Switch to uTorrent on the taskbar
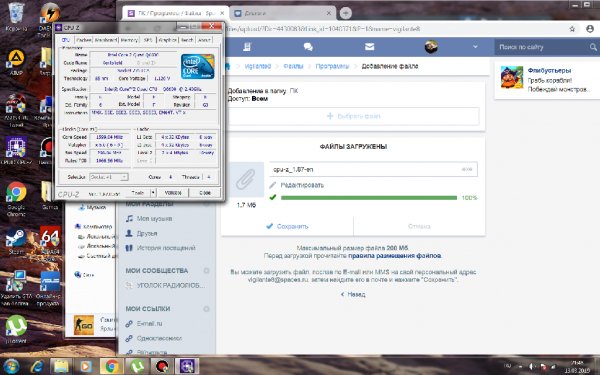The width and height of the screenshot is (600, 375). [137, 366]
